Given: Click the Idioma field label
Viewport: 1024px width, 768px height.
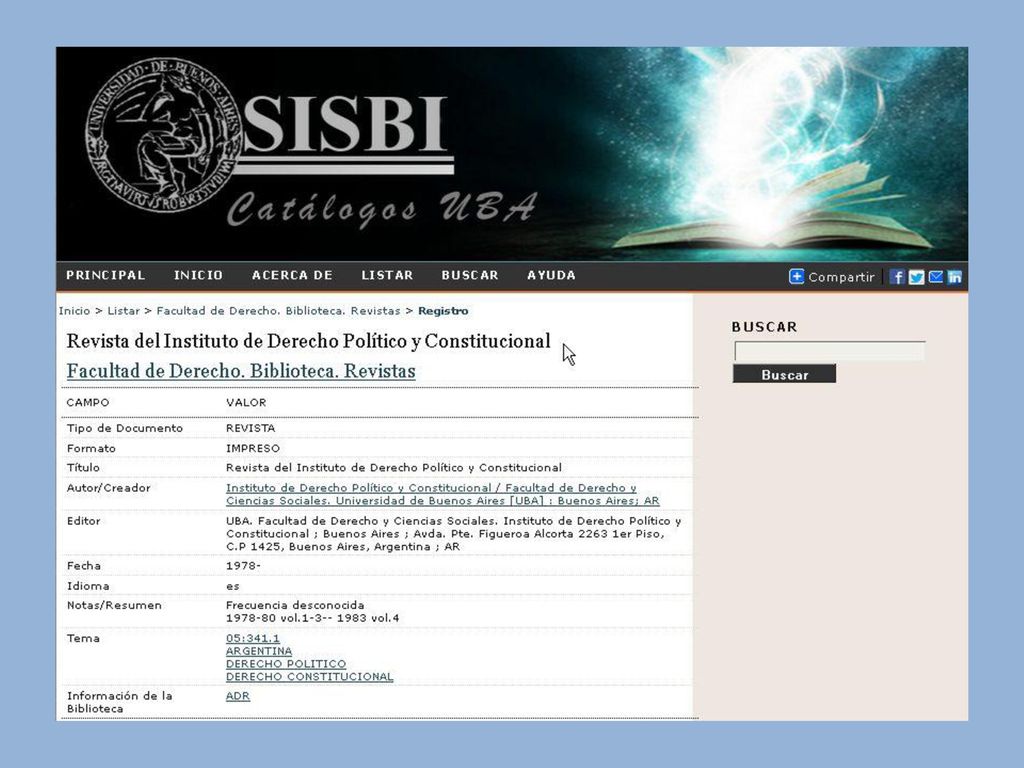Looking at the screenshot, I should [88, 586].
